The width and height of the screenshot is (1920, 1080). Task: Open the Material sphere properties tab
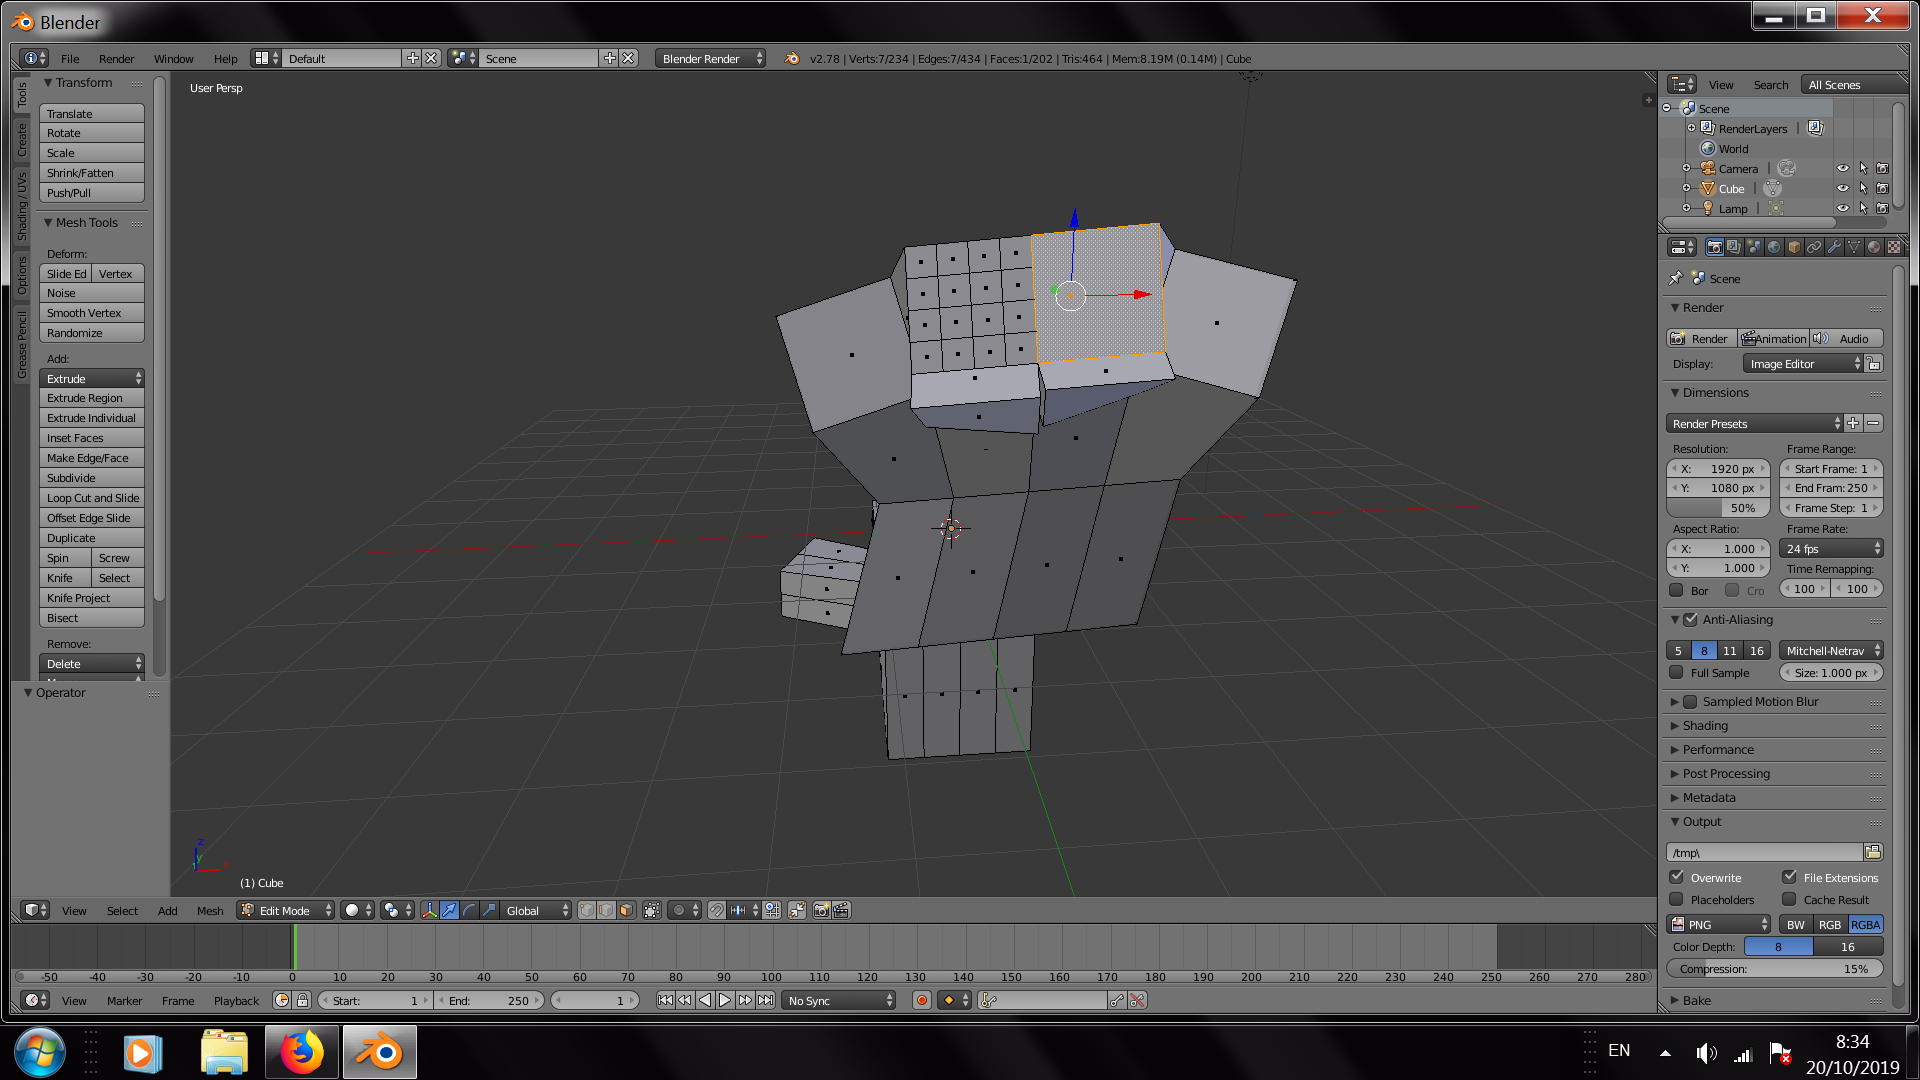point(1874,247)
